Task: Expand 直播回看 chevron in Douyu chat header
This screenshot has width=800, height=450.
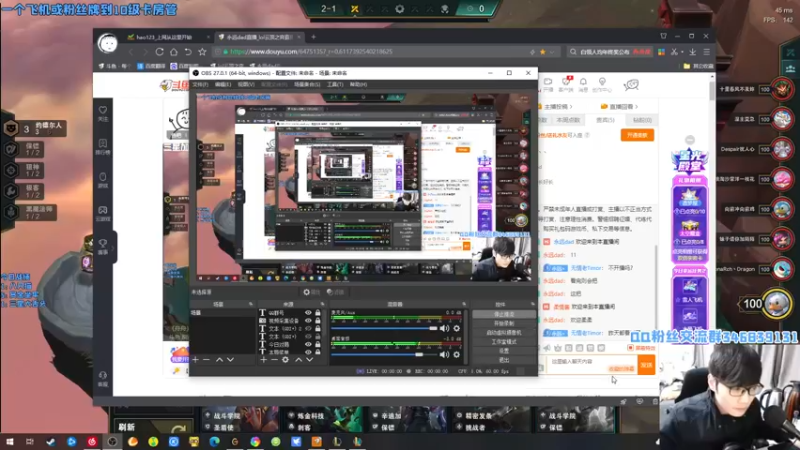Action: point(636,107)
